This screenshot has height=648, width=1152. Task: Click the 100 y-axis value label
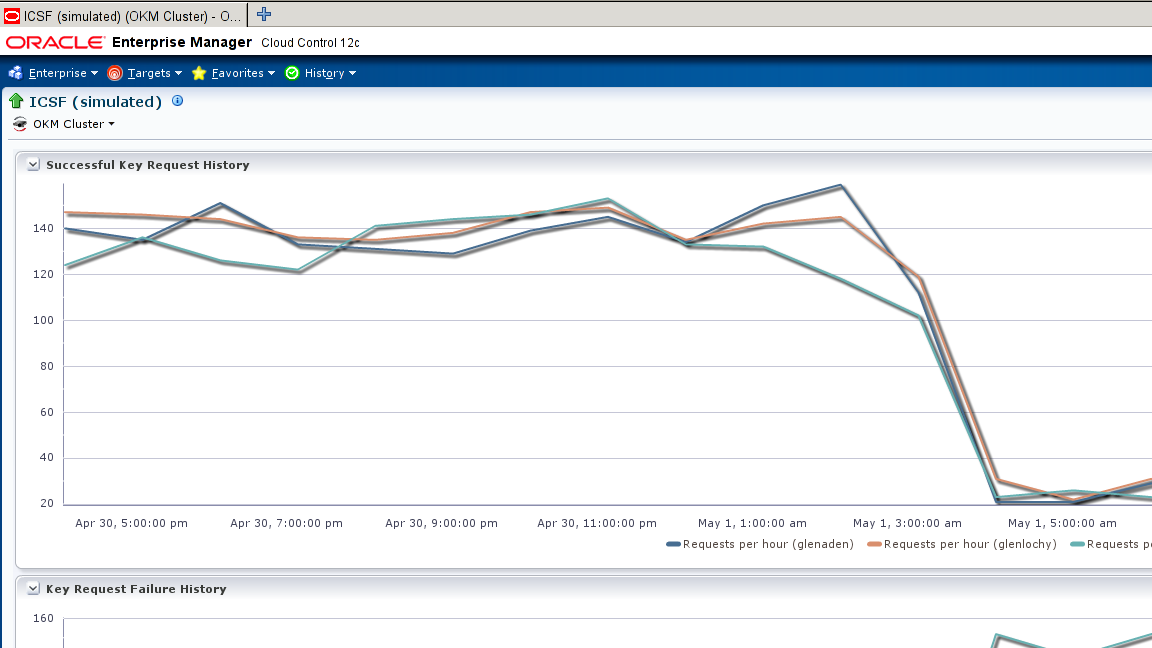pyautogui.click(x=43, y=320)
